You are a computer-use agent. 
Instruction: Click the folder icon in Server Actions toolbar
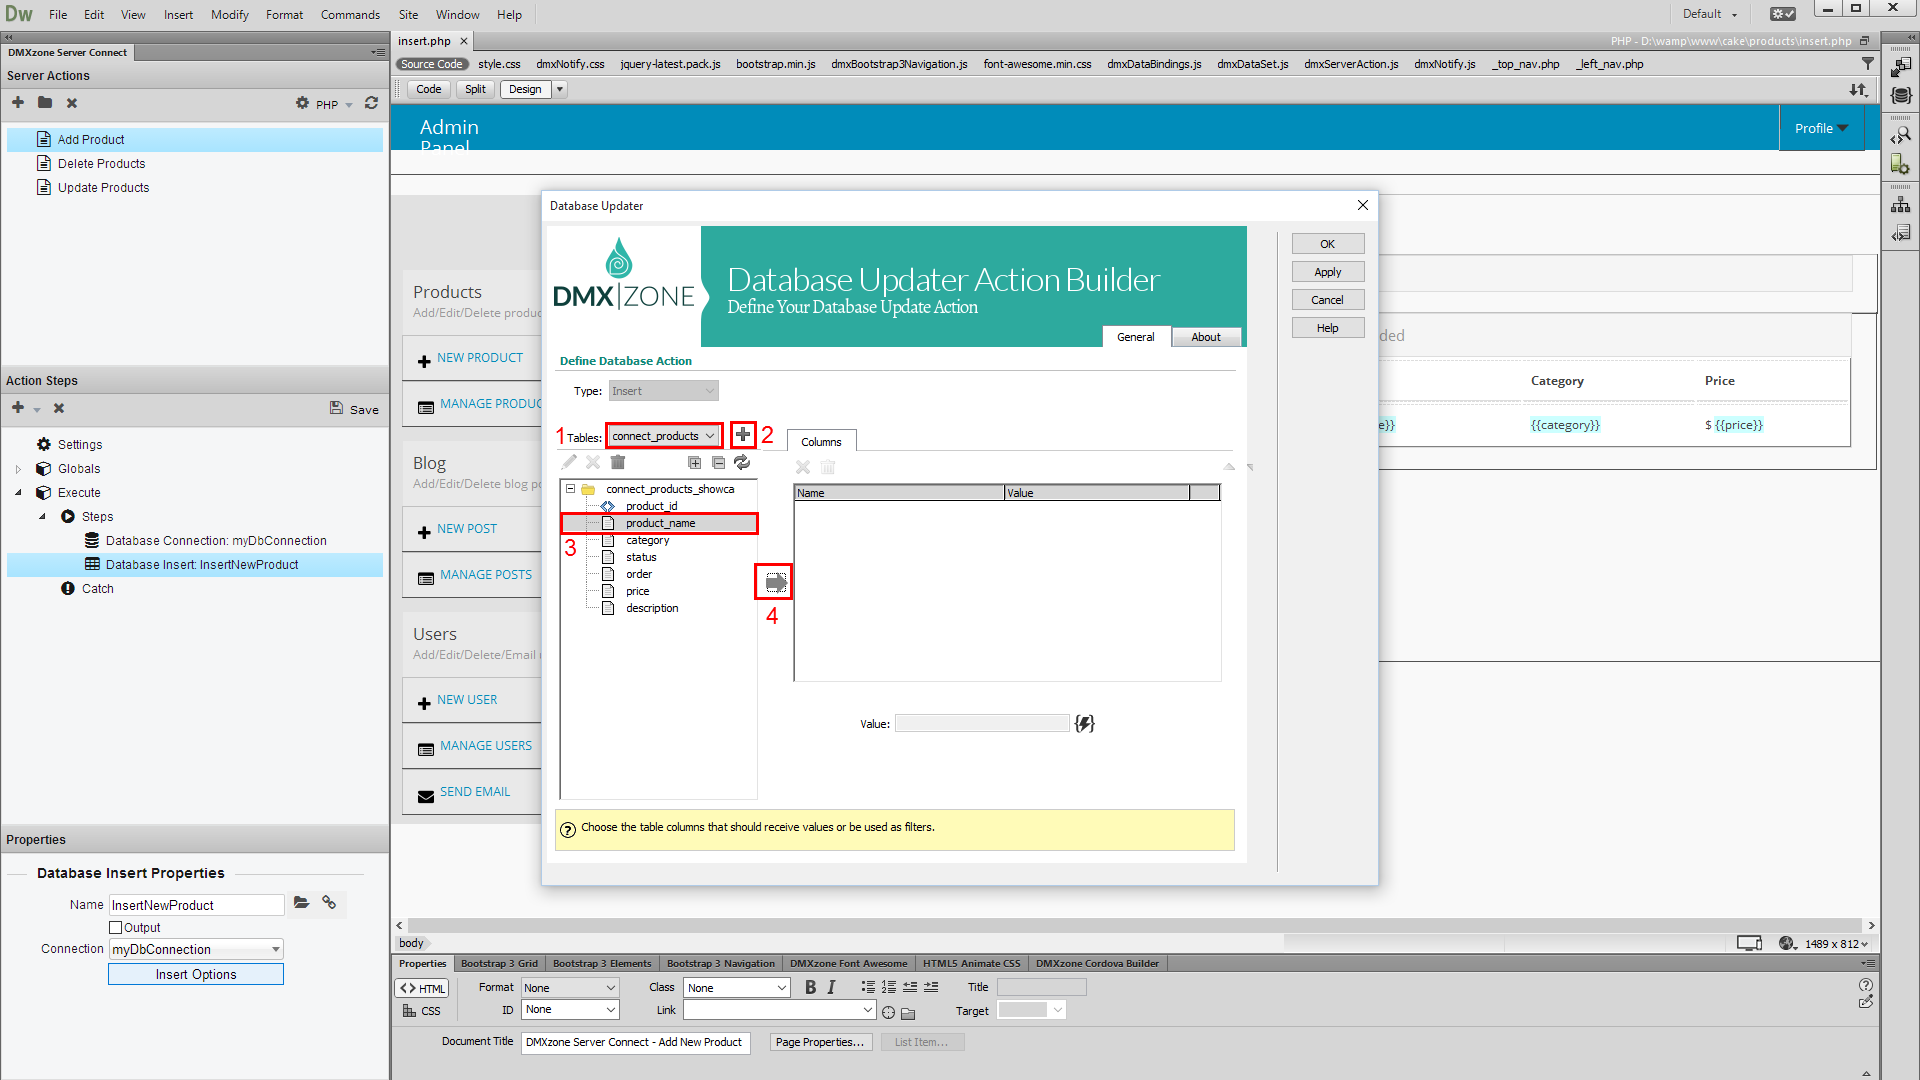click(x=45, y=103)
